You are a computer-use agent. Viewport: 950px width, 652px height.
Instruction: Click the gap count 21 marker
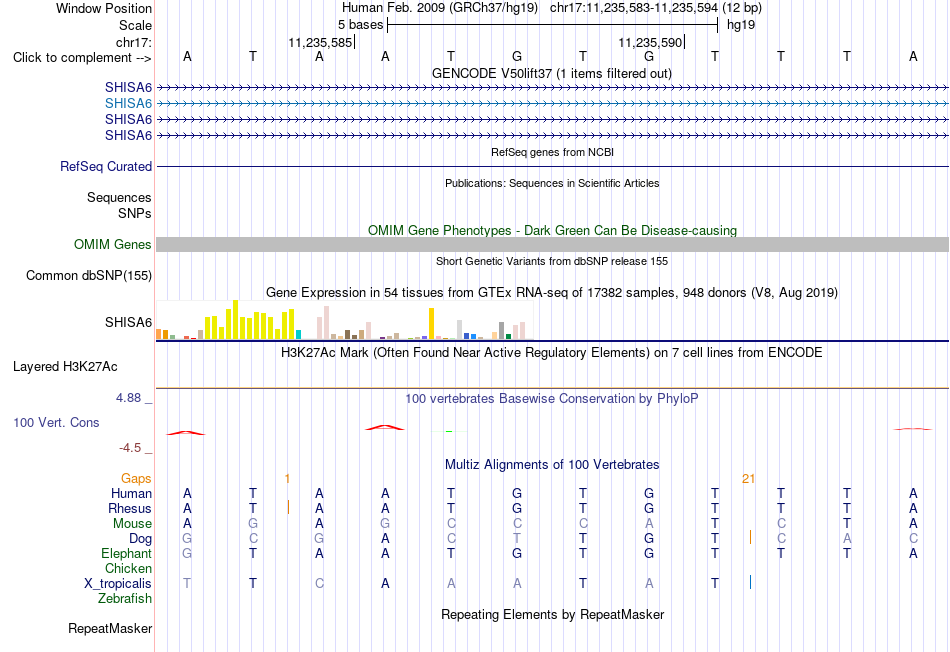pyautogui.click(x=748, y=479)
